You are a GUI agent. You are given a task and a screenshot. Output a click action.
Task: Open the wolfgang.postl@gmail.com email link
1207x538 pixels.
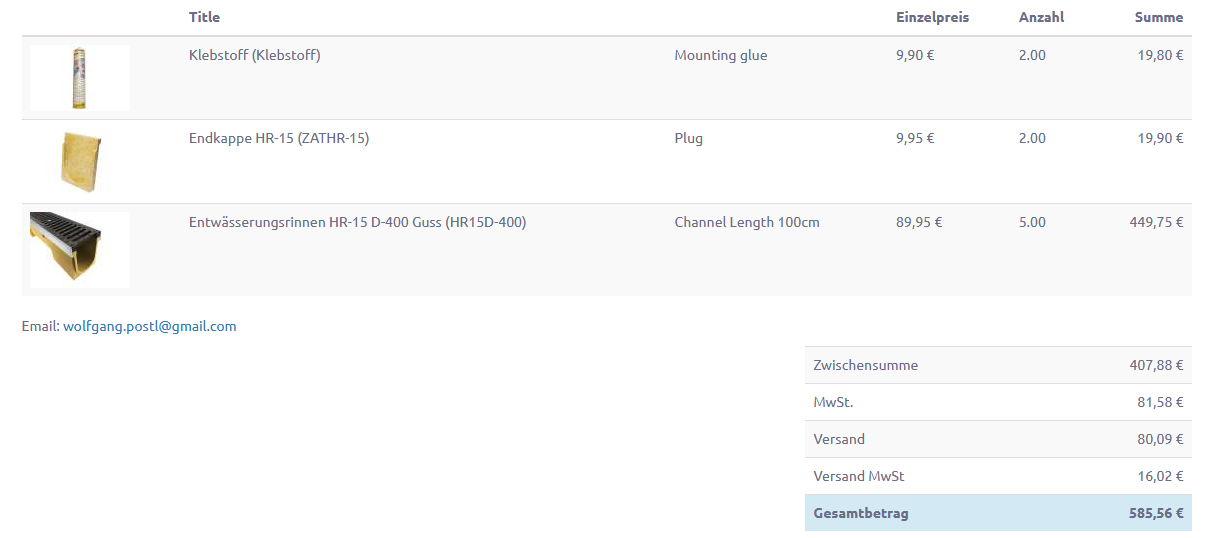click(x=150, y=326)
